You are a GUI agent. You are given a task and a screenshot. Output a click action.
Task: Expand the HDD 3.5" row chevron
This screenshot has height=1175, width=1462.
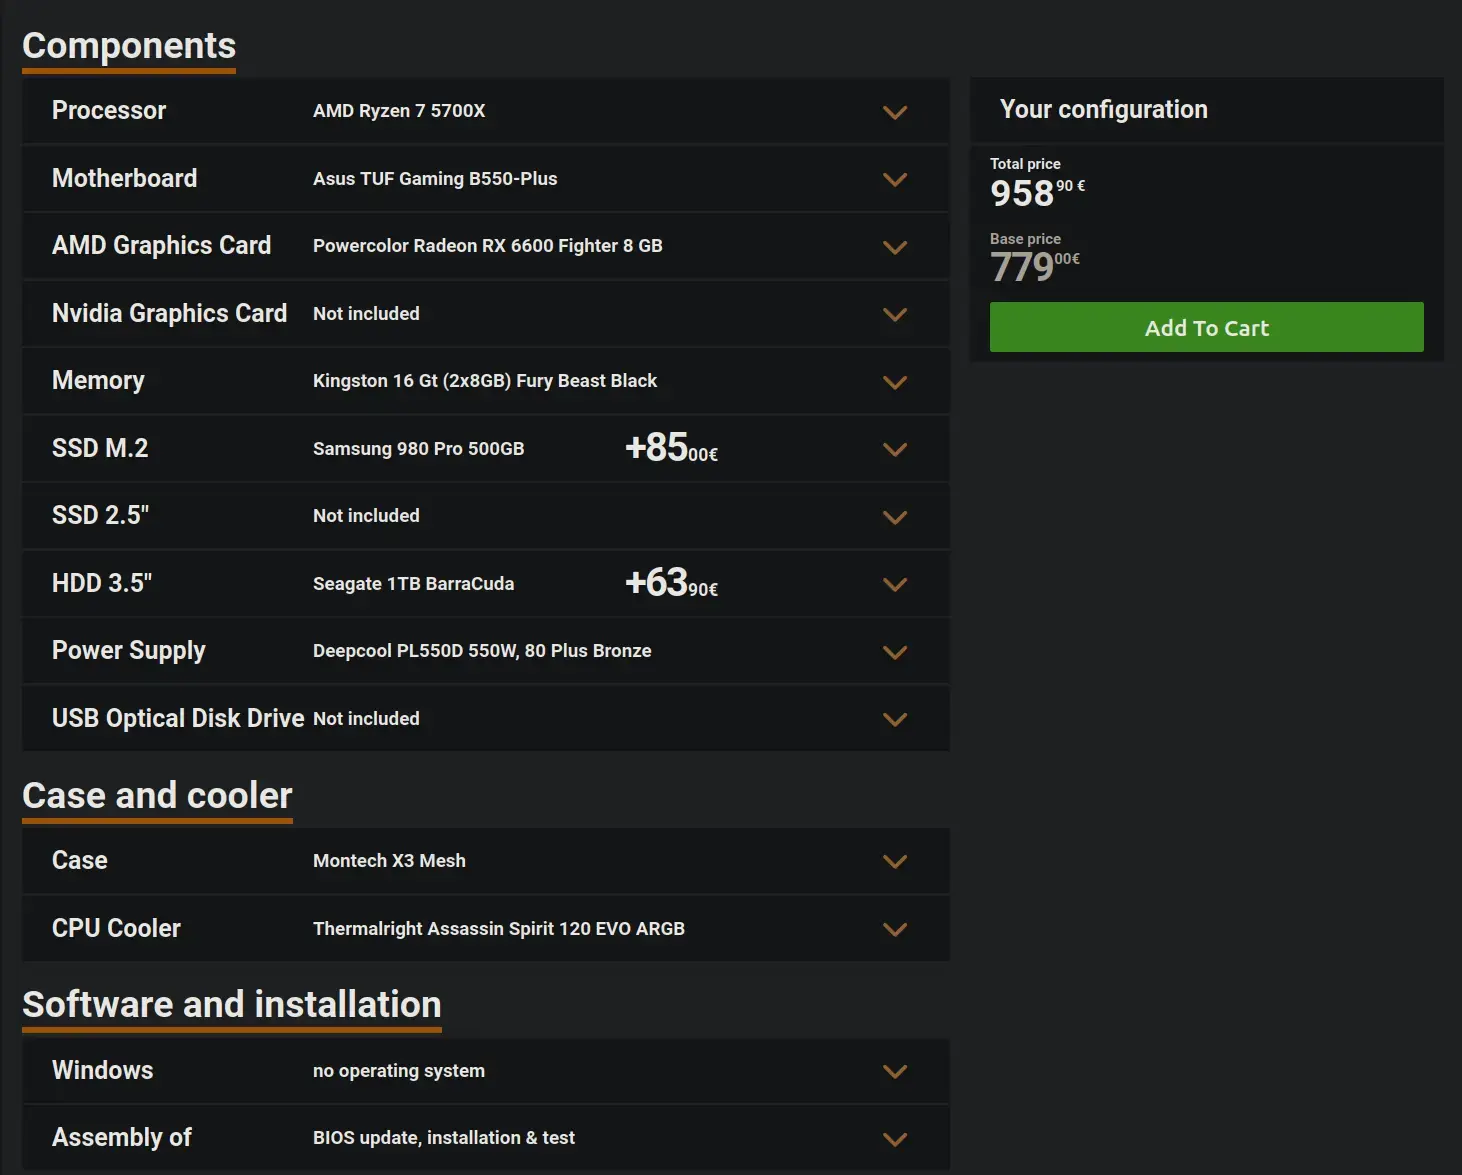pyautogui.click(x=895, y=584)
